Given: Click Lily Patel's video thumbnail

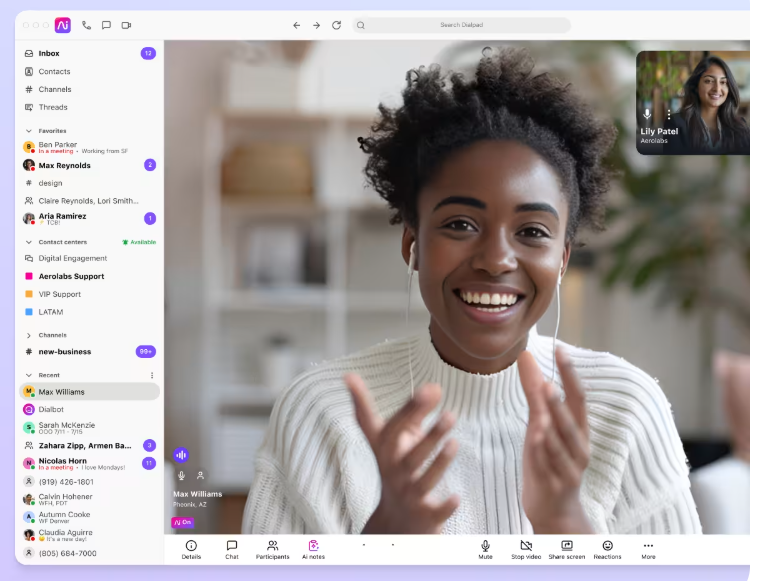Looking at the screenshot, I should coord(692,103).
